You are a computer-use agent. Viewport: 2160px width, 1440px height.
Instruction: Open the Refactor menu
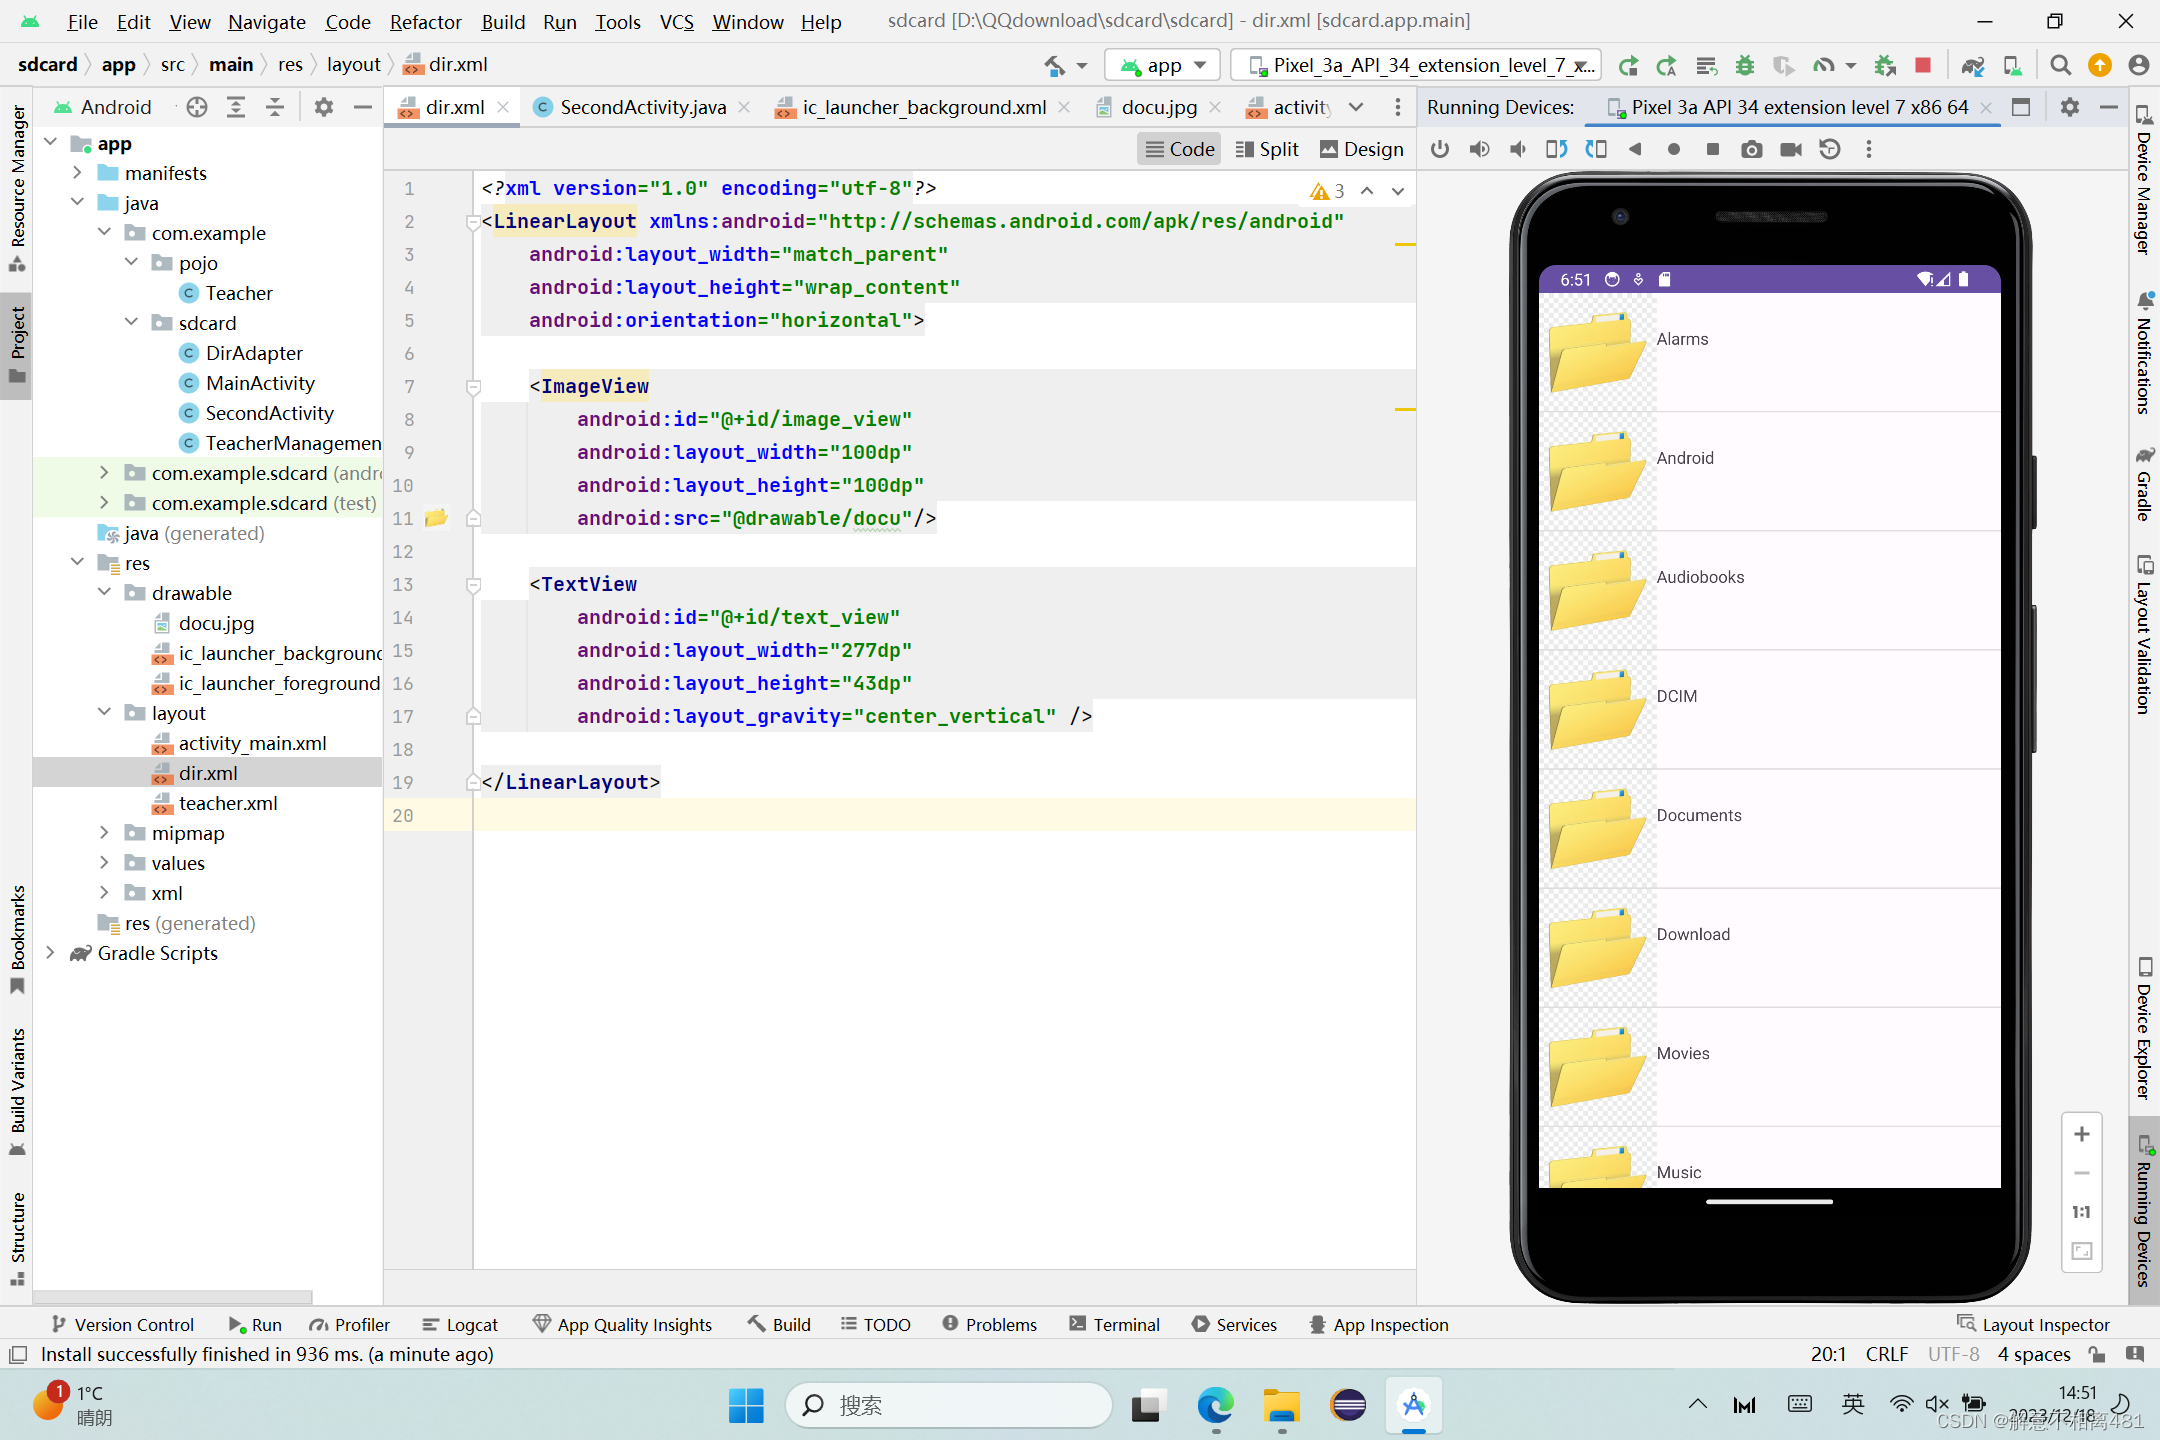click(425, 21)
